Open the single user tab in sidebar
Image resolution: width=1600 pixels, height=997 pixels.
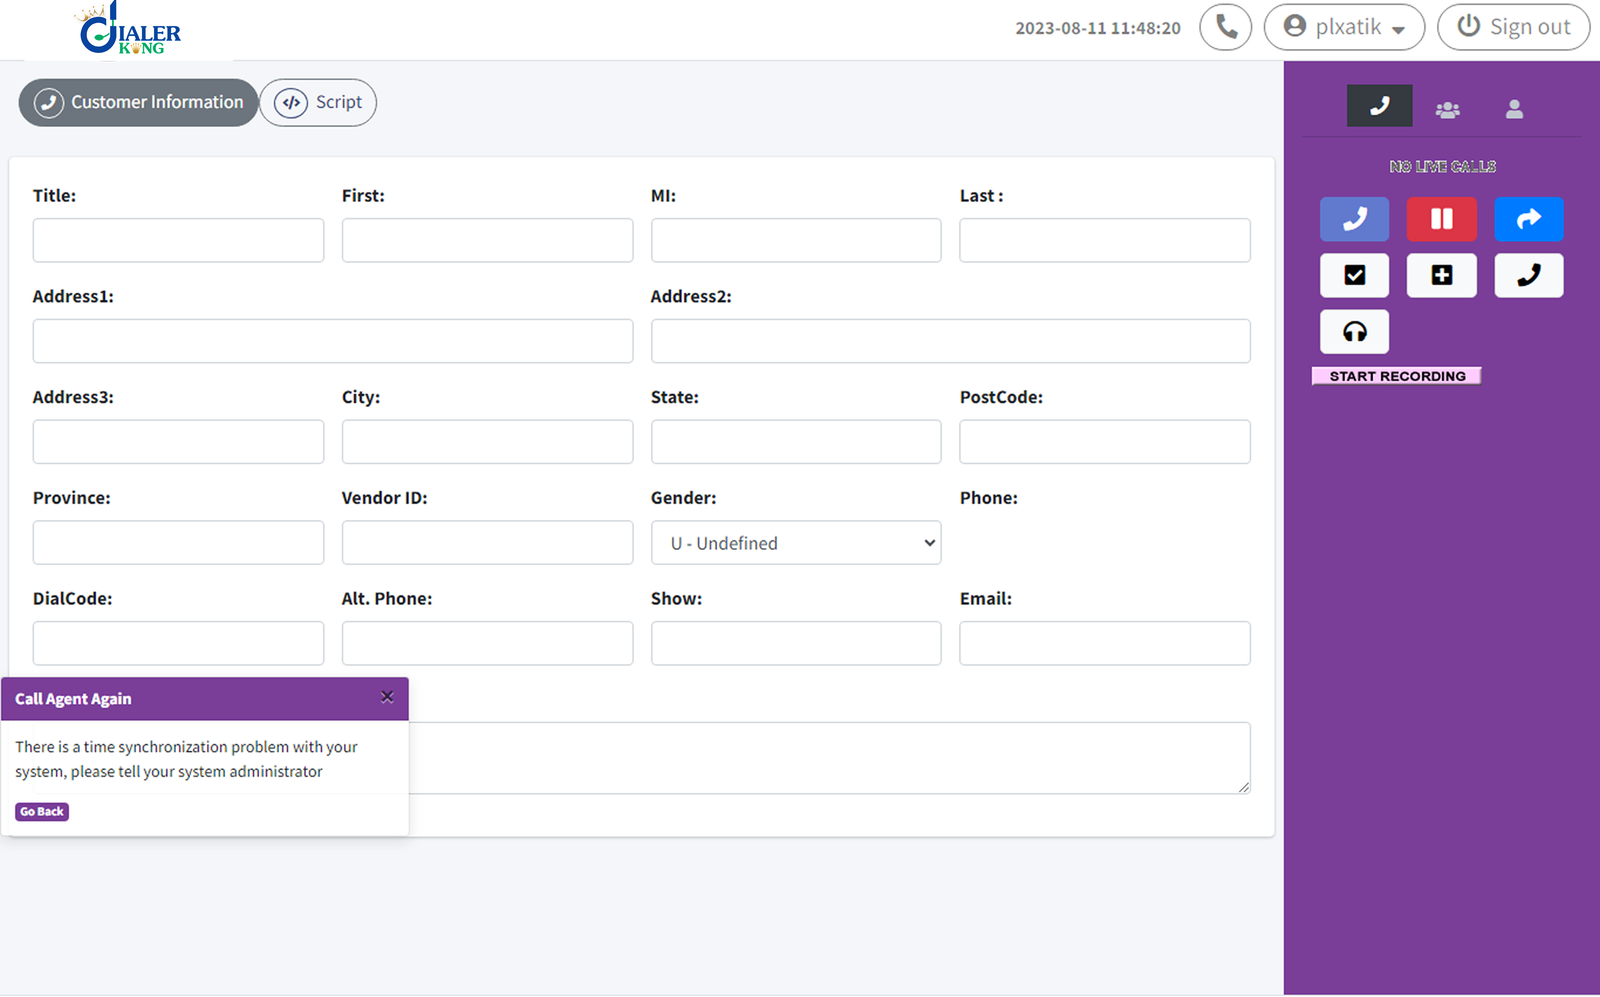pyautogui.click(x=1514, y=109)
